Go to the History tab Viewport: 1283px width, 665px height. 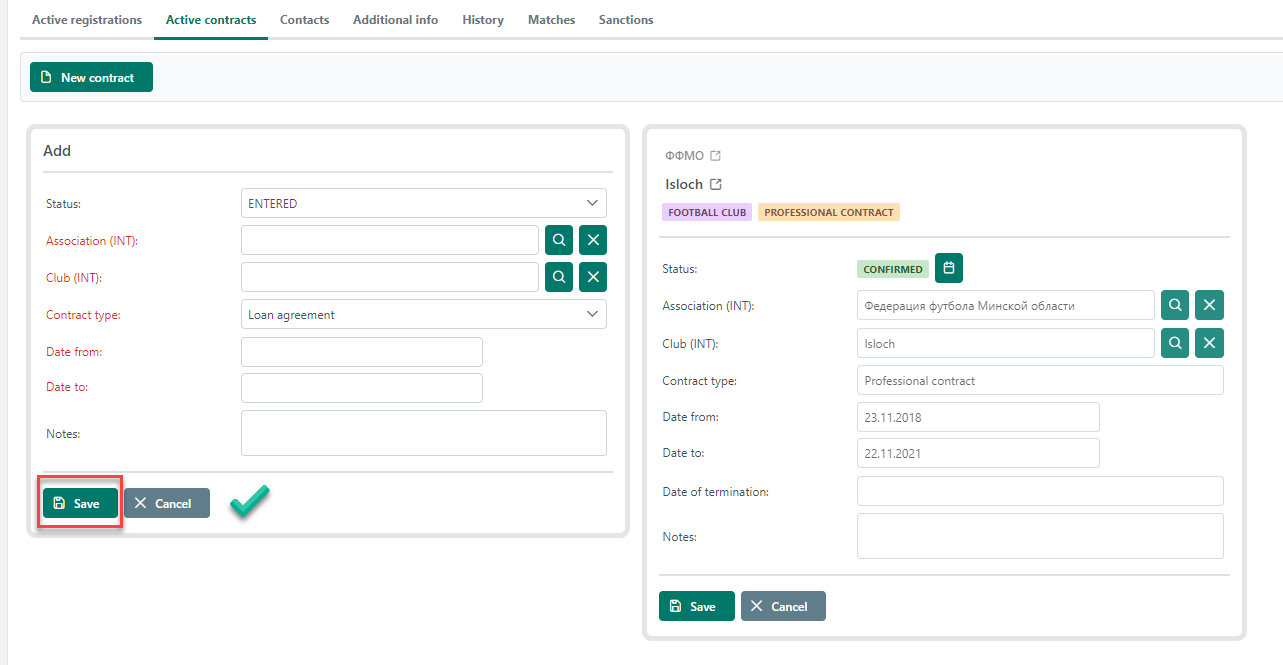pos(483,20)
